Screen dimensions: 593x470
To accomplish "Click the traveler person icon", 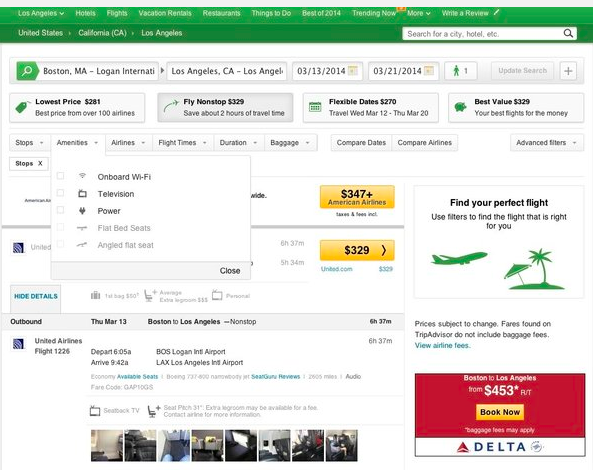I will [x=456, y=71].
